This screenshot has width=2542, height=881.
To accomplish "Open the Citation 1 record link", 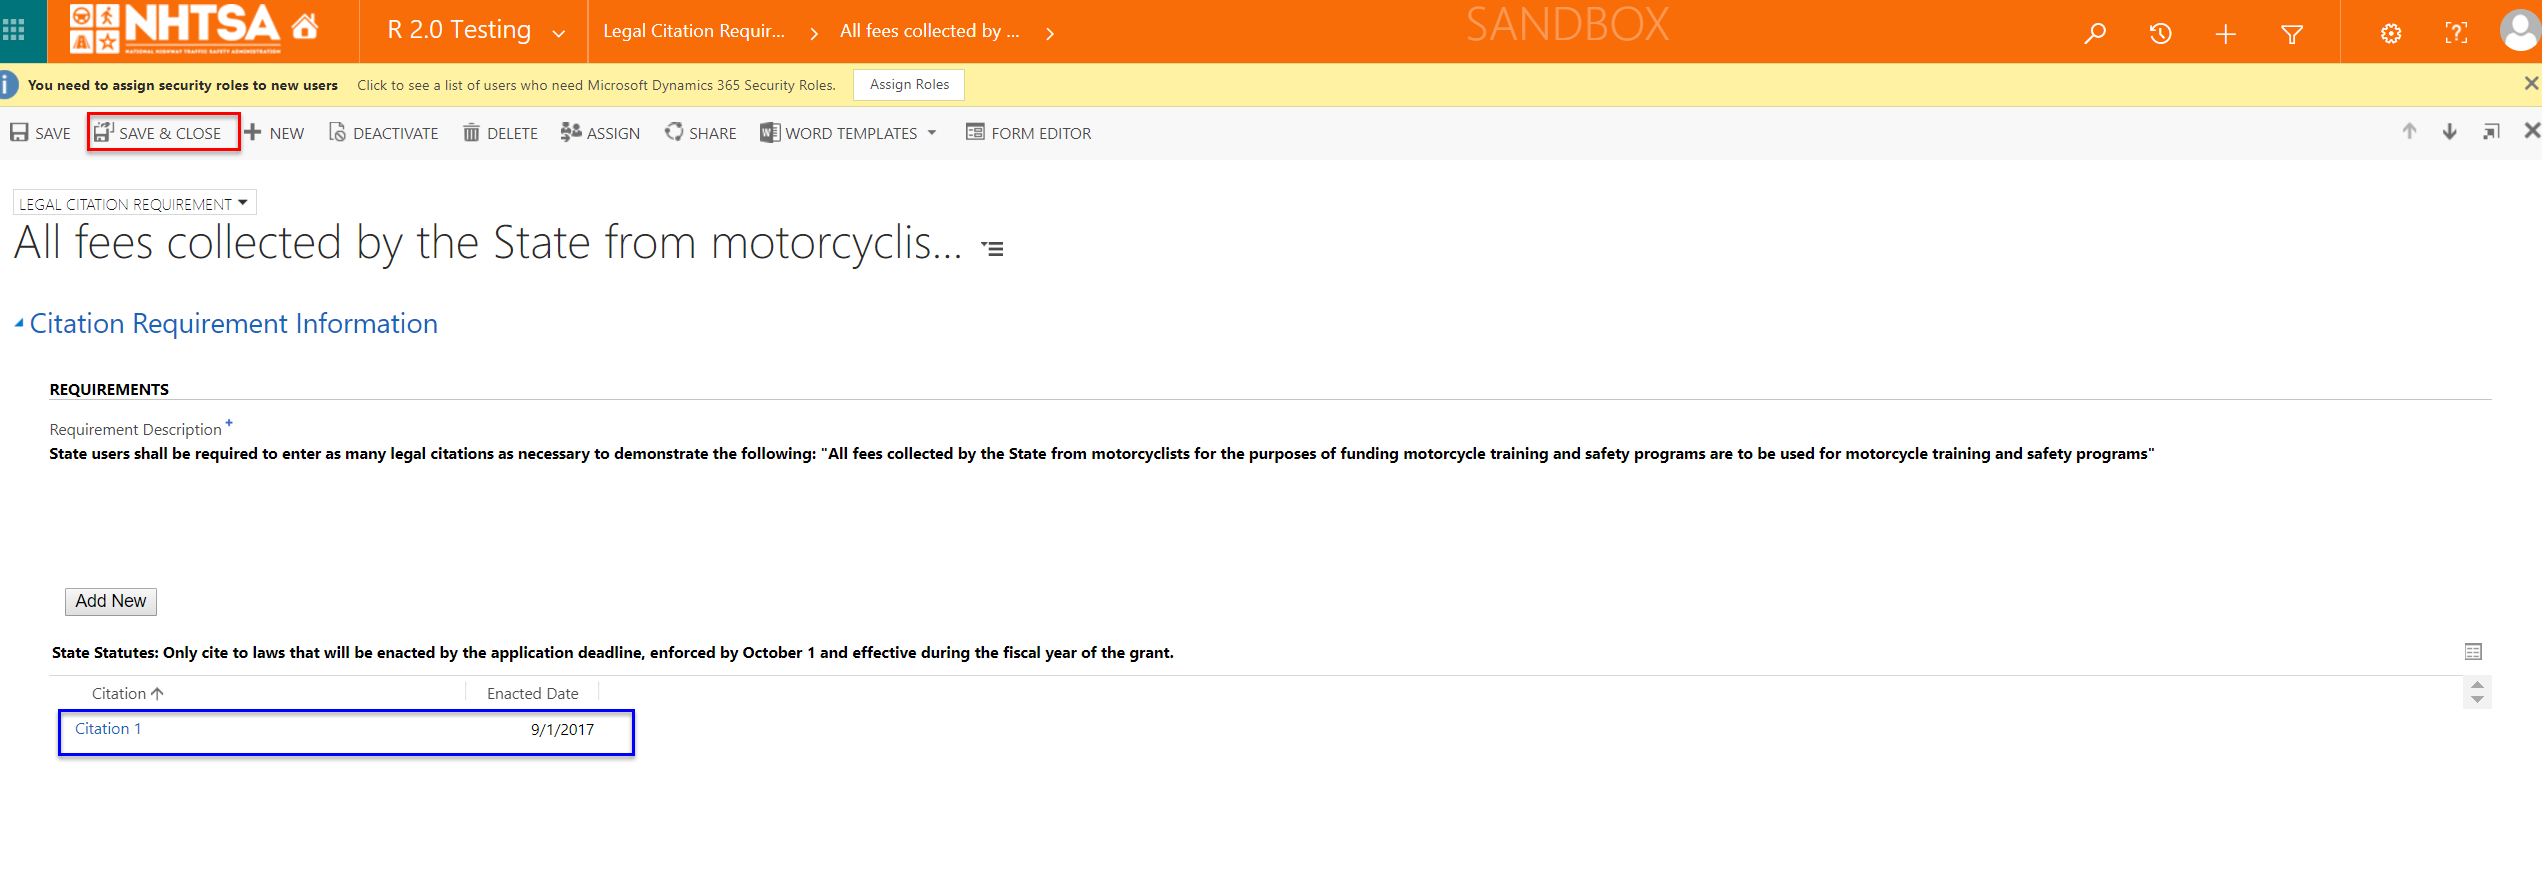I will [x=108, y=729].
